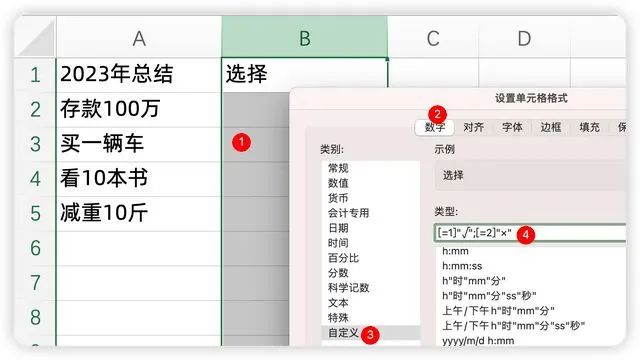Select column C header
The height and width of the screenshot is (360, 640).
click(x=433, y=38)
